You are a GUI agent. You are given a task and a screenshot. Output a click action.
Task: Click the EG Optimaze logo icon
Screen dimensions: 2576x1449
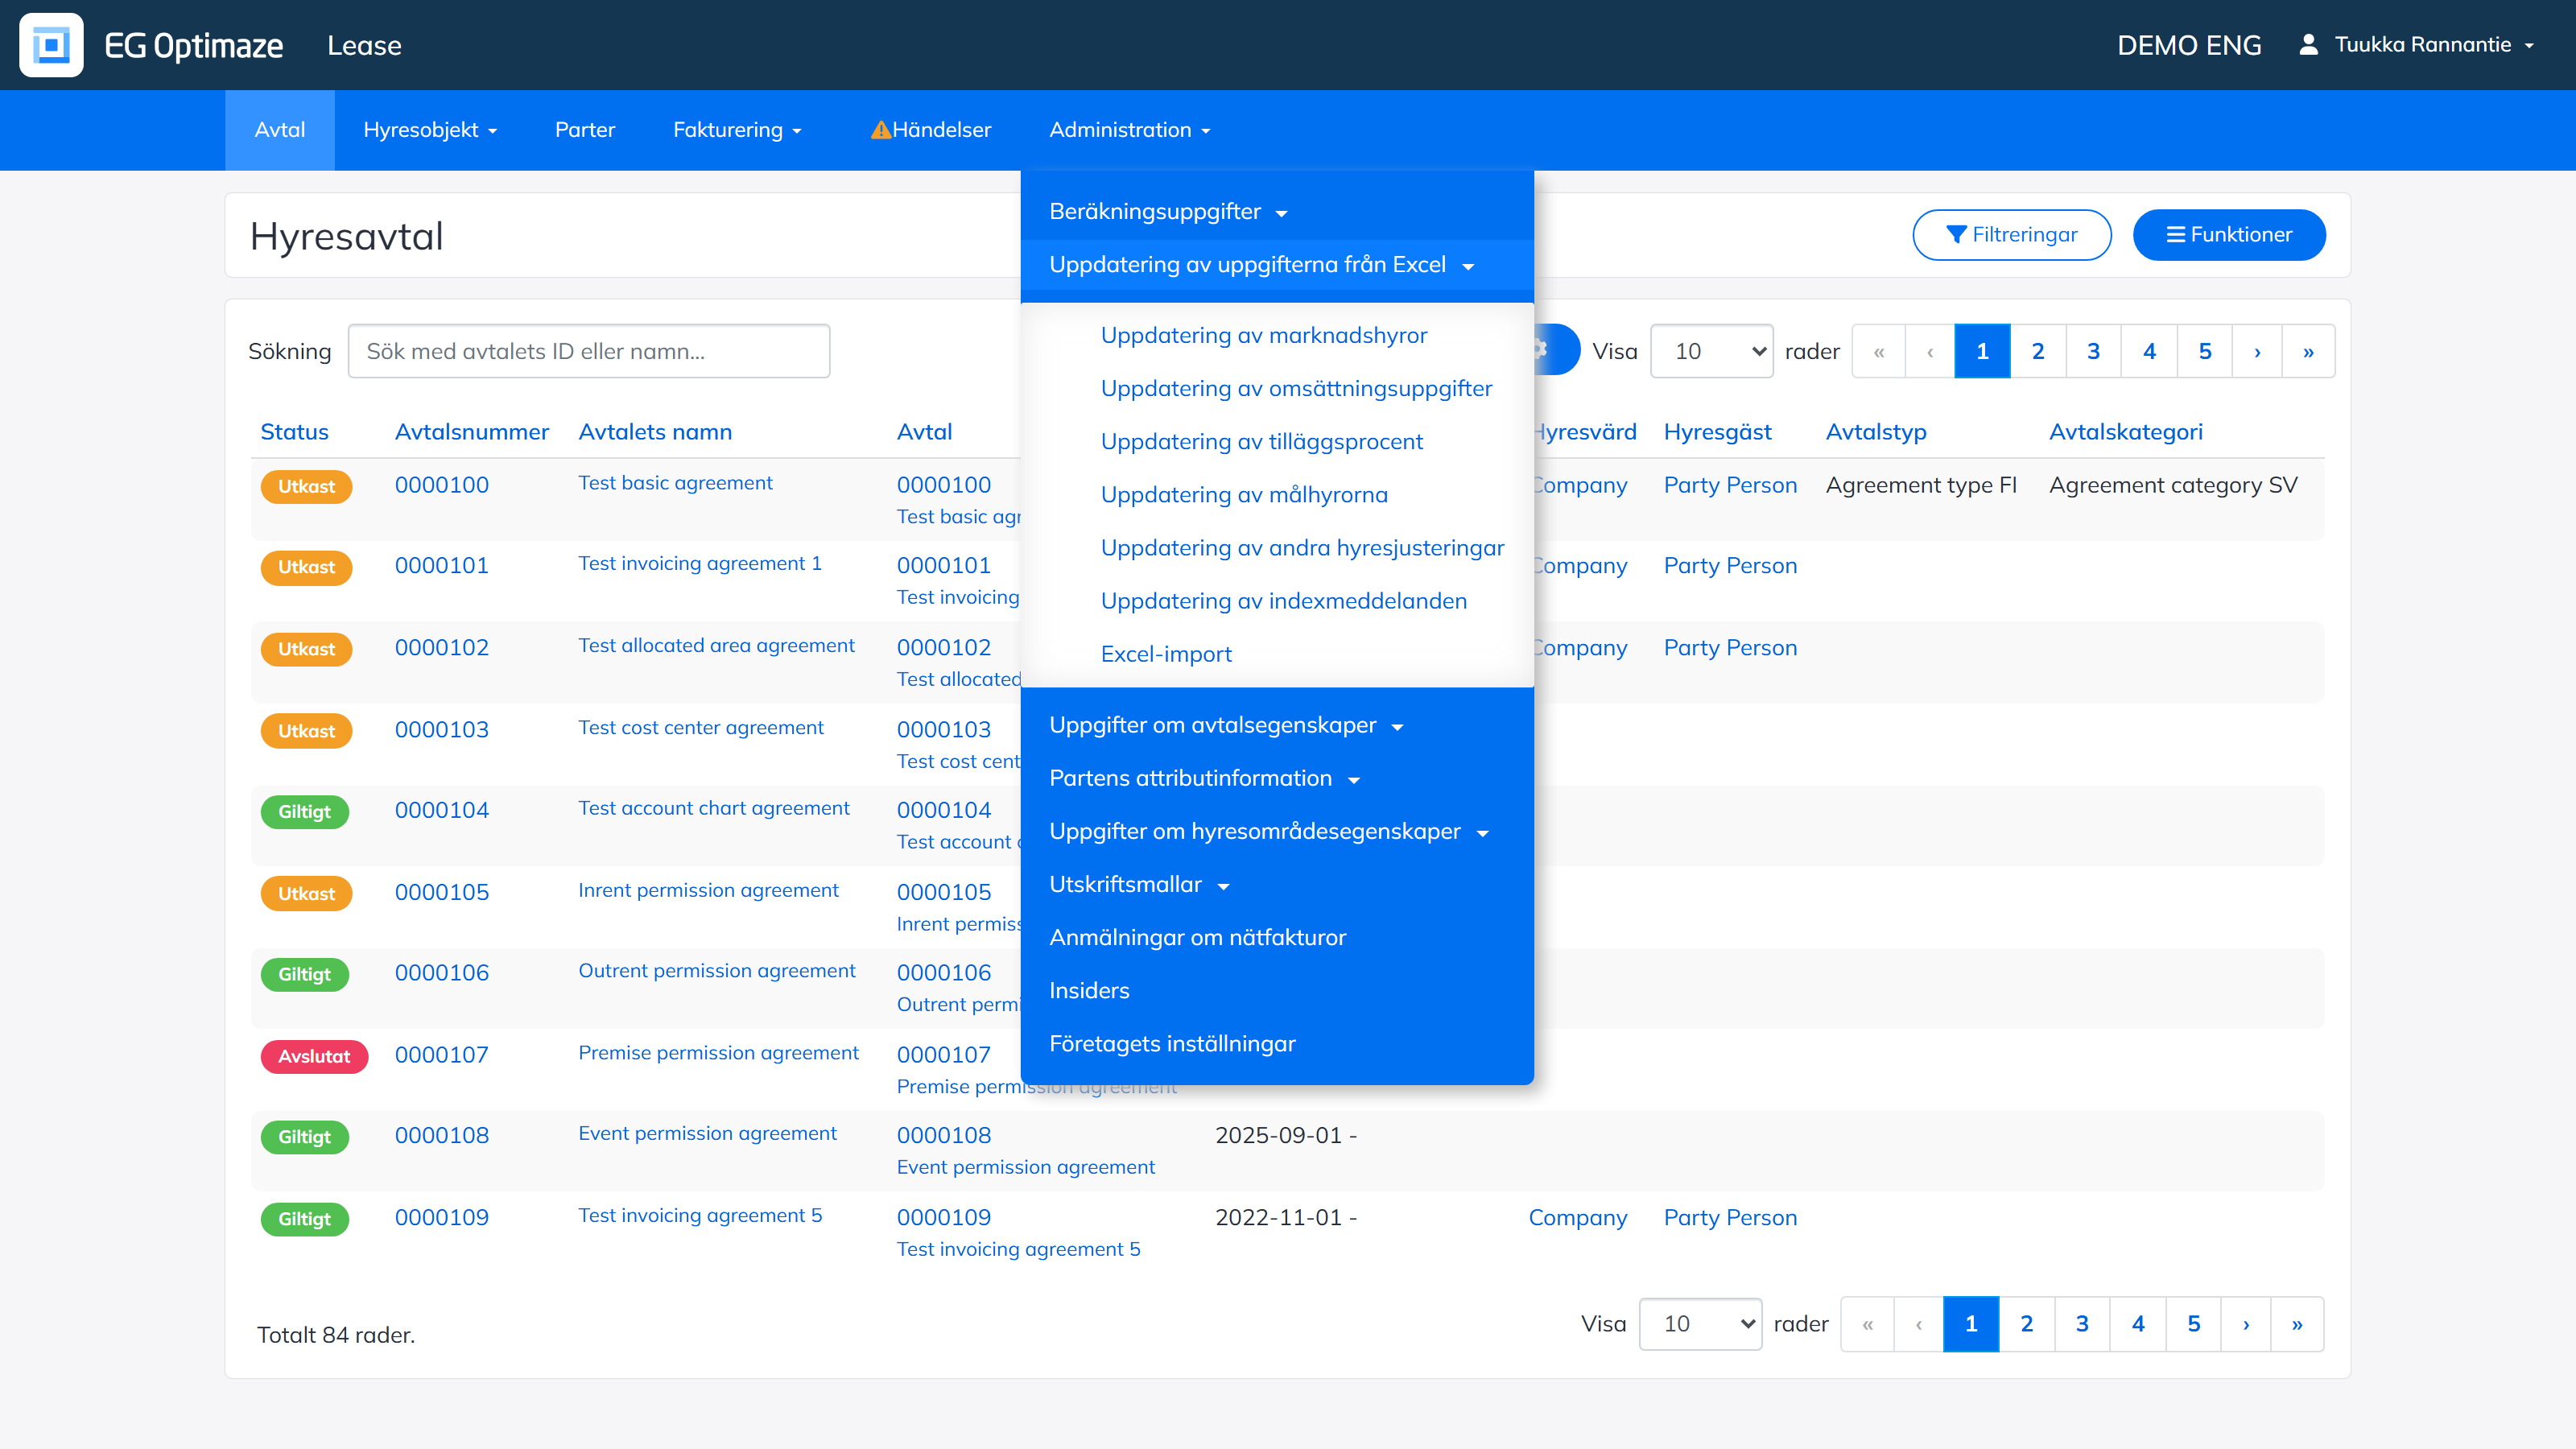(x=51, y=45)
